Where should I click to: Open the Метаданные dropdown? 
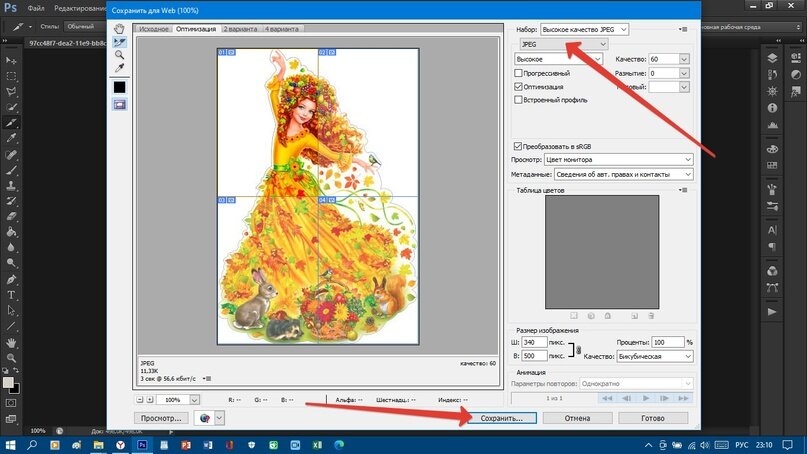click(624, 174)
